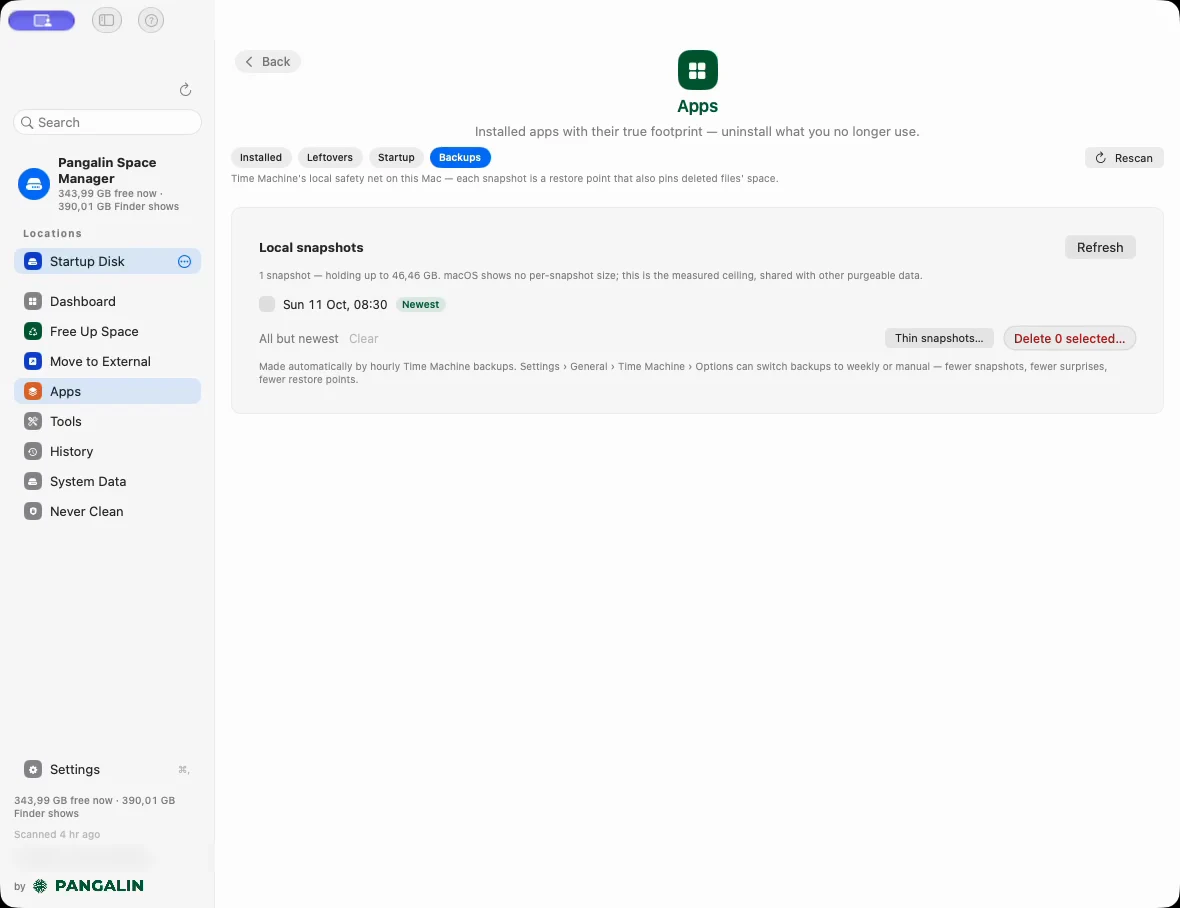Refresh the local snapshots list
The image size is (1180, 908).
tap(1099, 247)
